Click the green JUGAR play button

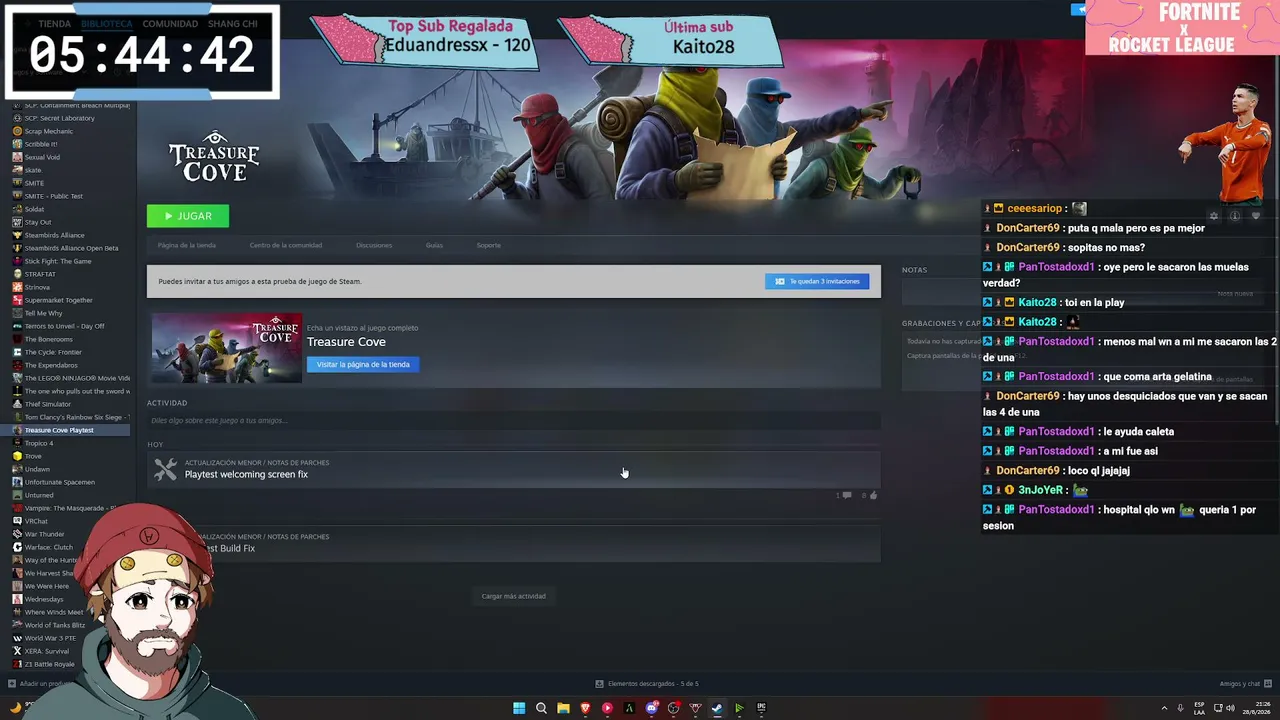pyautogui.click(x=188, y=216)
